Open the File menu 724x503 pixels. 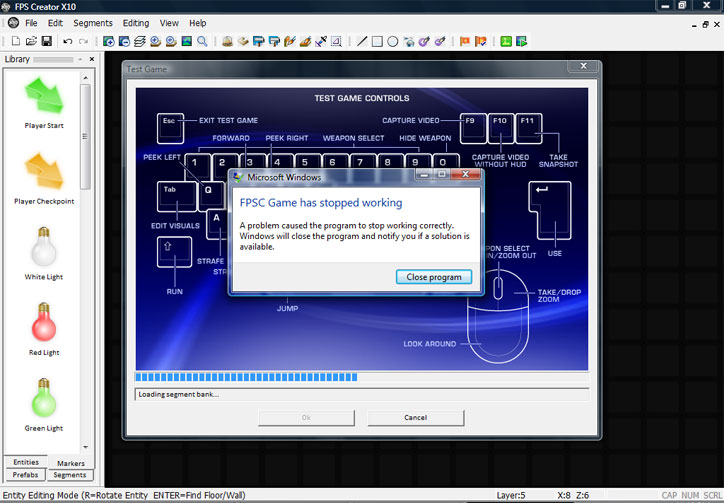click(31, 23)
